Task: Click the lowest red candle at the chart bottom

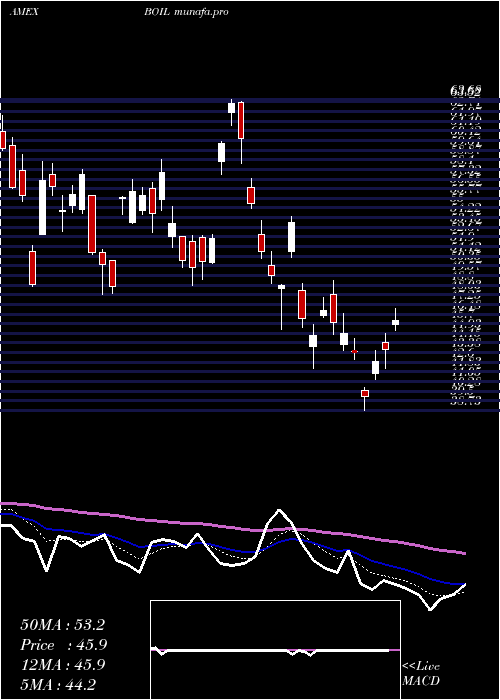Action: tap(365, 393)
